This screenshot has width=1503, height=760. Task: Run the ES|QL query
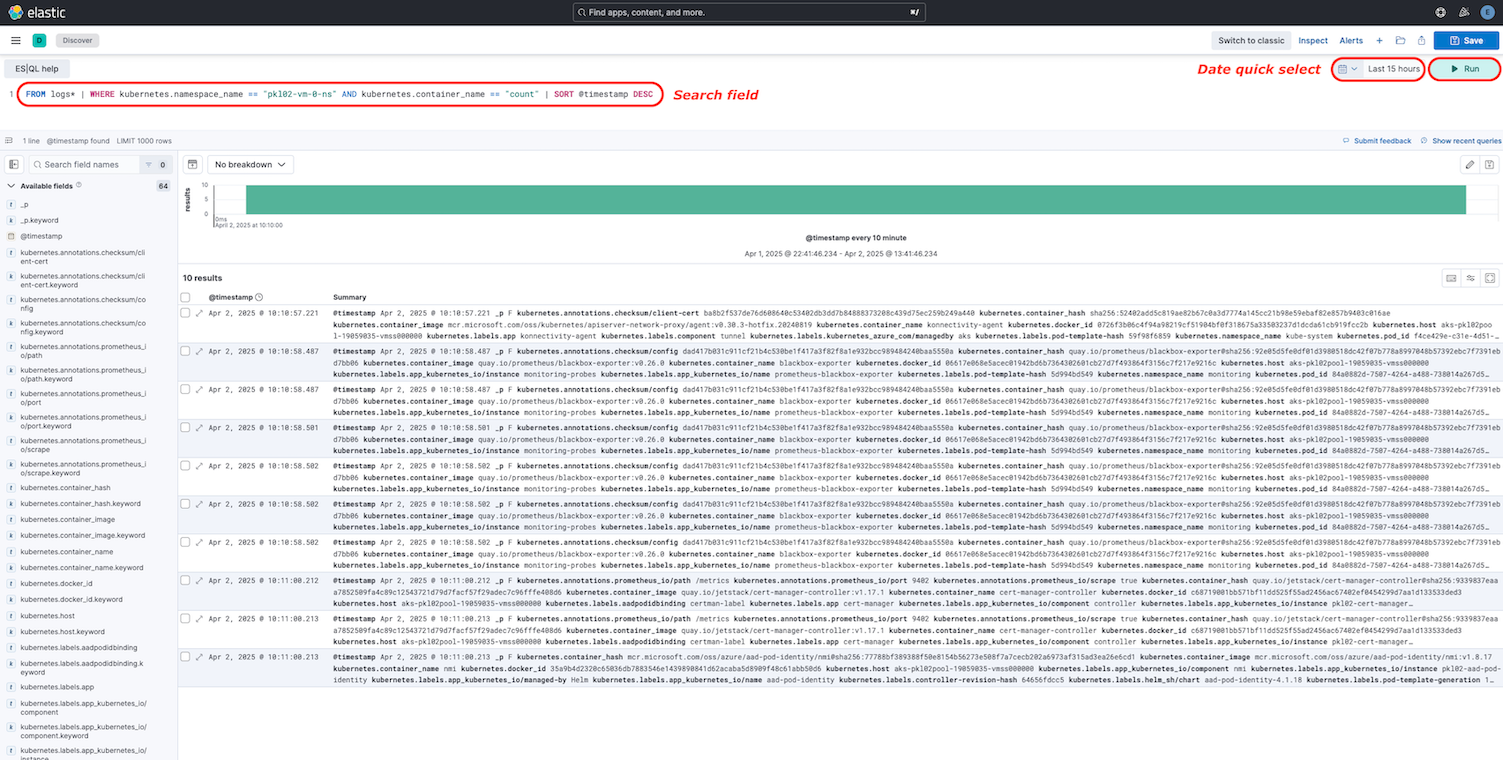pos(1464,68)
